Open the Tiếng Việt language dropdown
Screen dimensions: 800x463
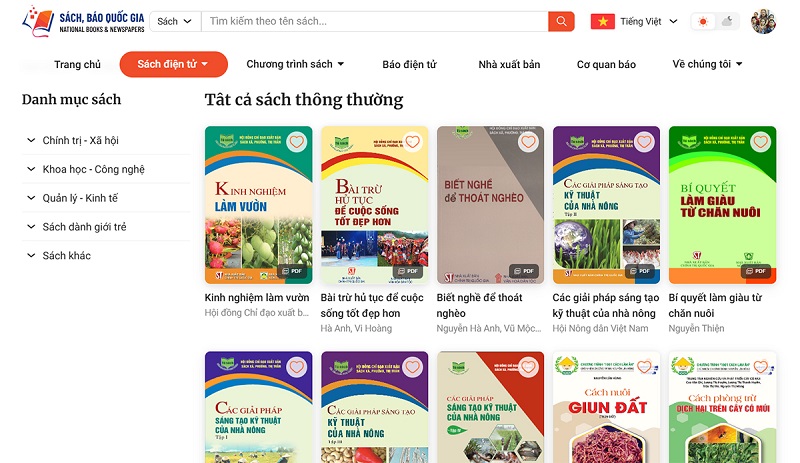pyautogui.click(x=649, y=21)
